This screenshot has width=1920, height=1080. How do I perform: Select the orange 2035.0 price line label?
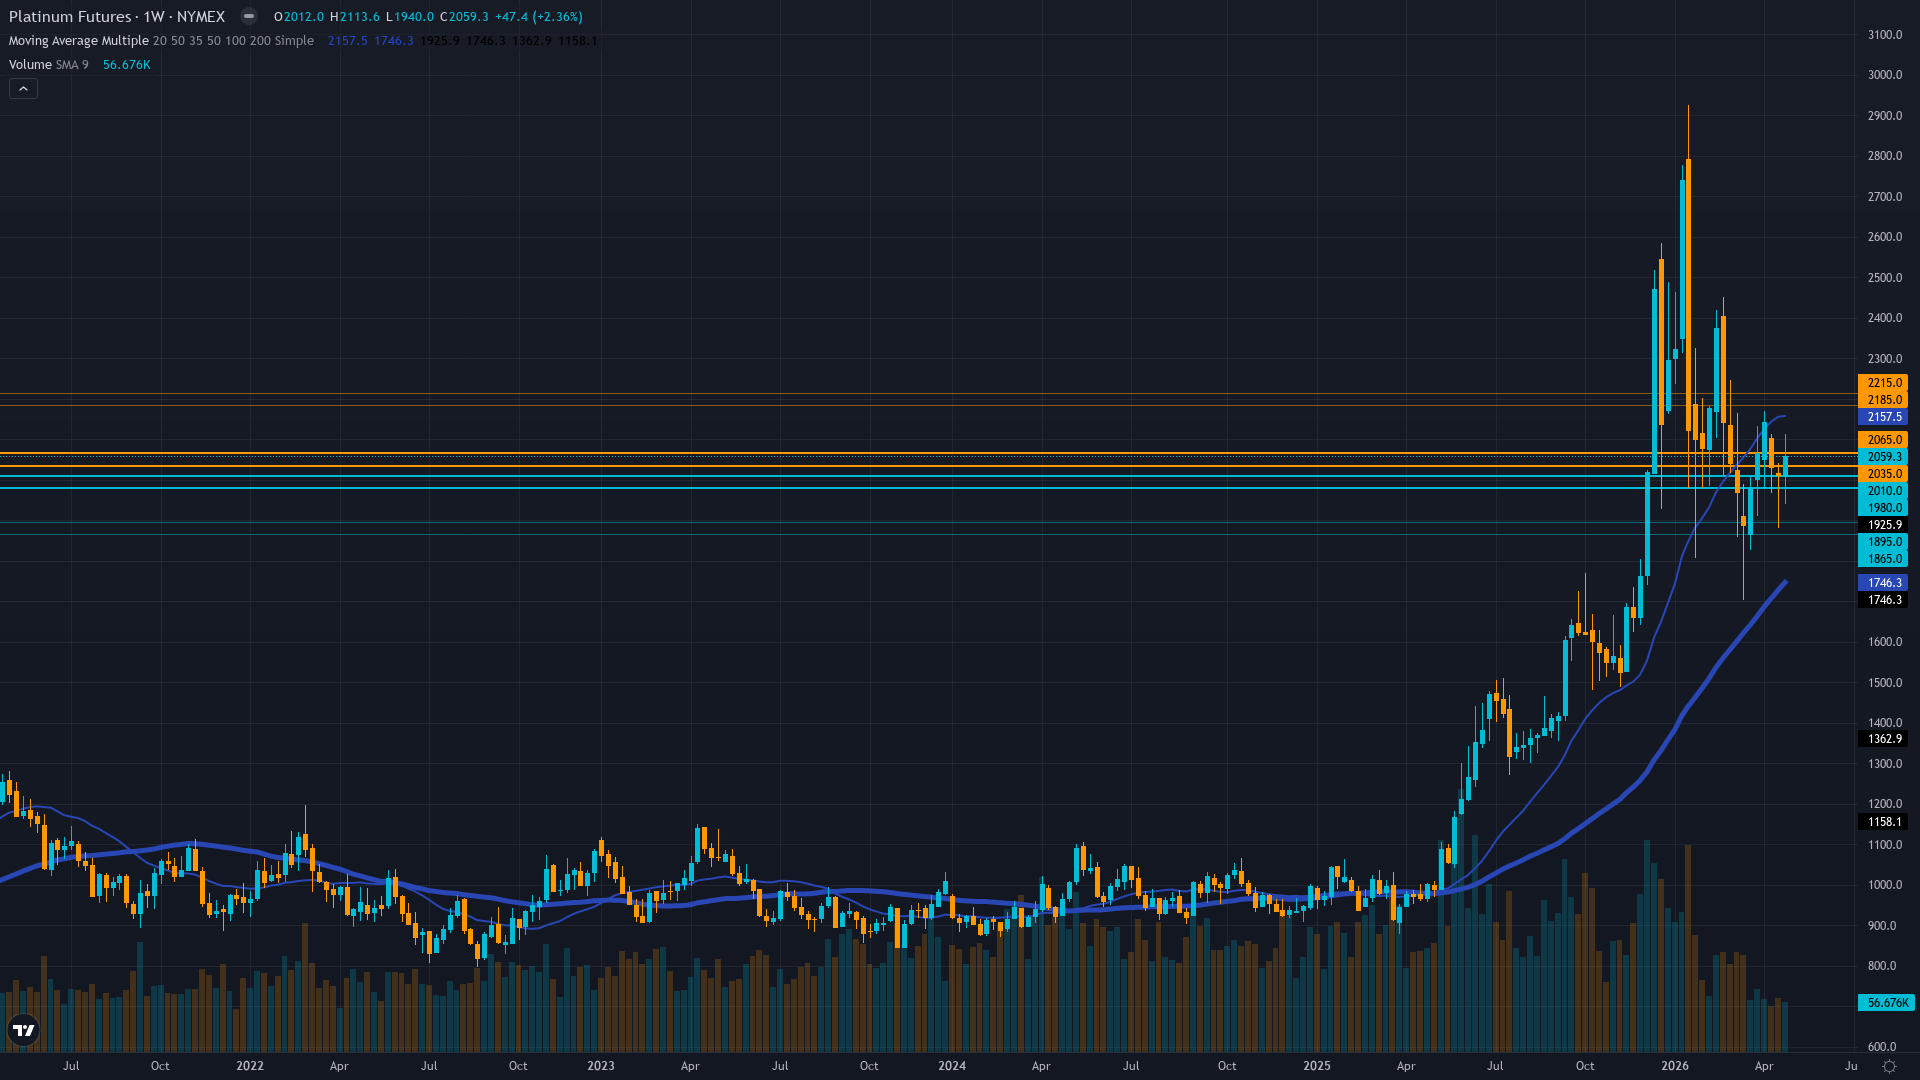tap(1883, 474)
